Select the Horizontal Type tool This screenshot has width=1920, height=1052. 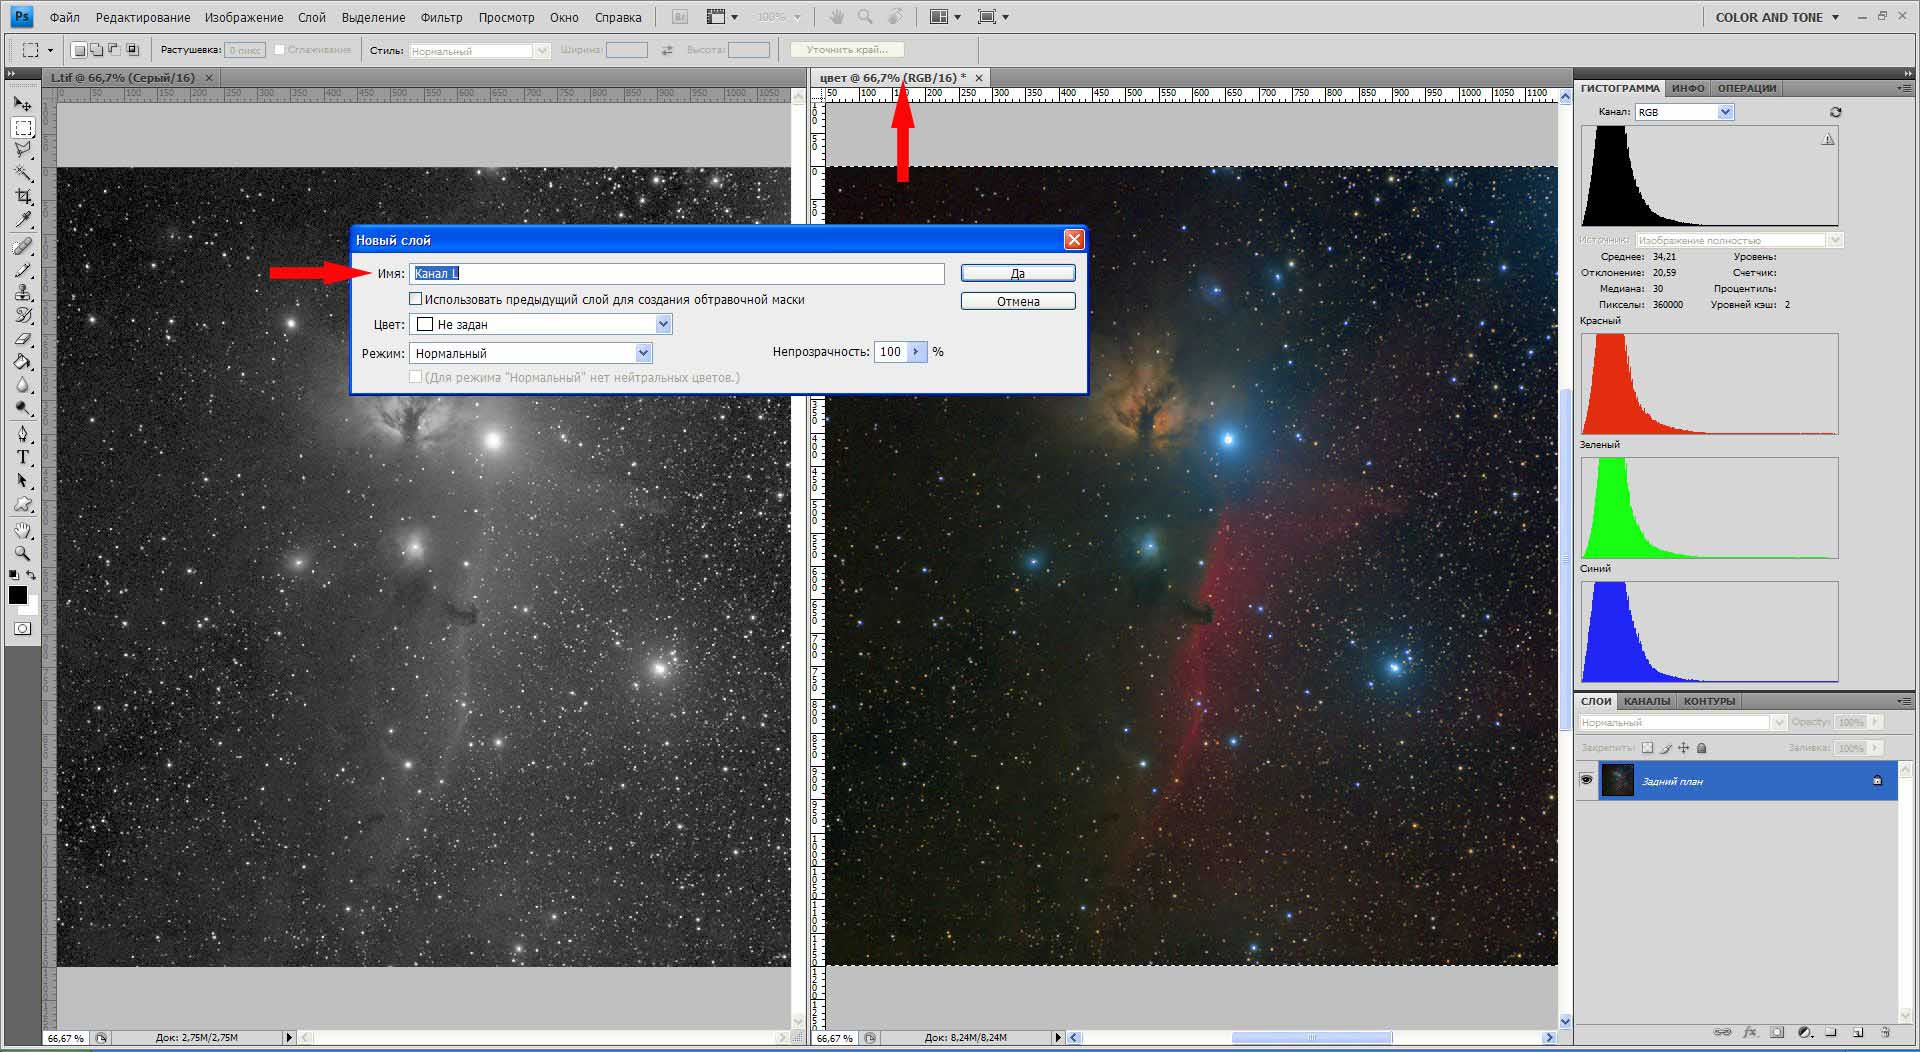click(22, 457)
